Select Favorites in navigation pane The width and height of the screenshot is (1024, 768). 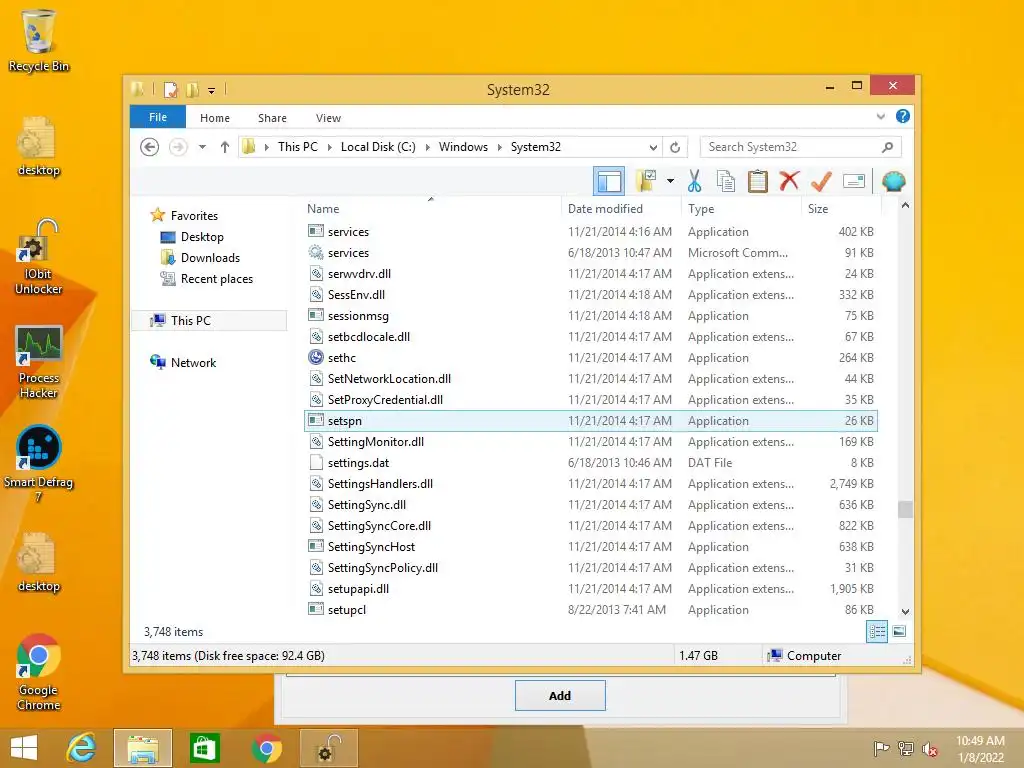(194, 216)
